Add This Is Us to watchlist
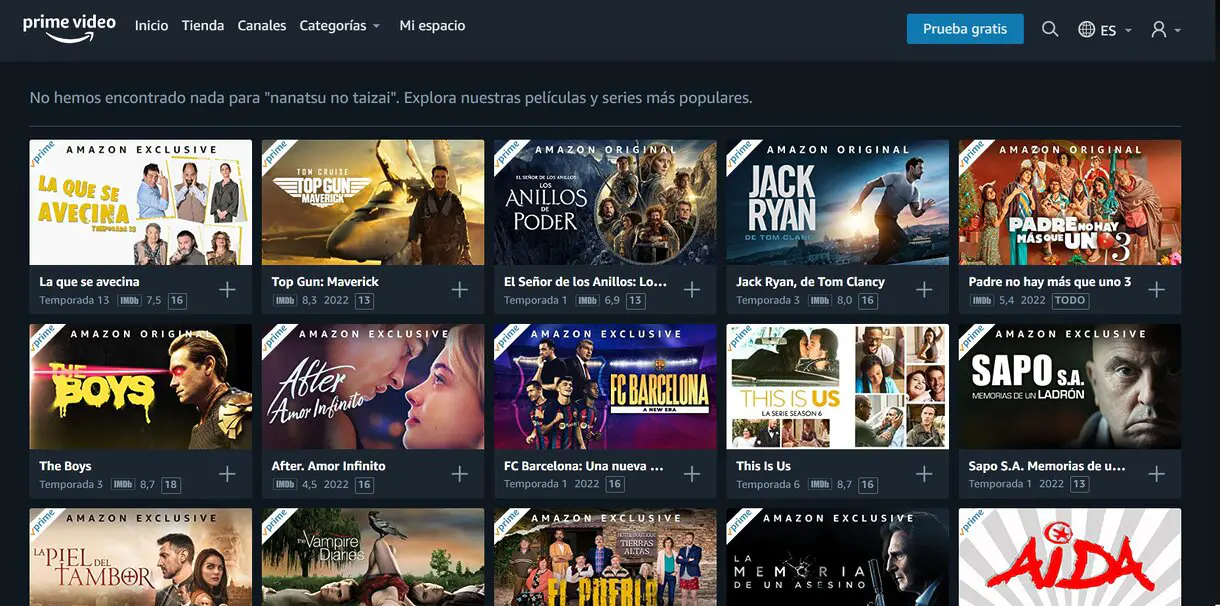 tap(924, 474)
